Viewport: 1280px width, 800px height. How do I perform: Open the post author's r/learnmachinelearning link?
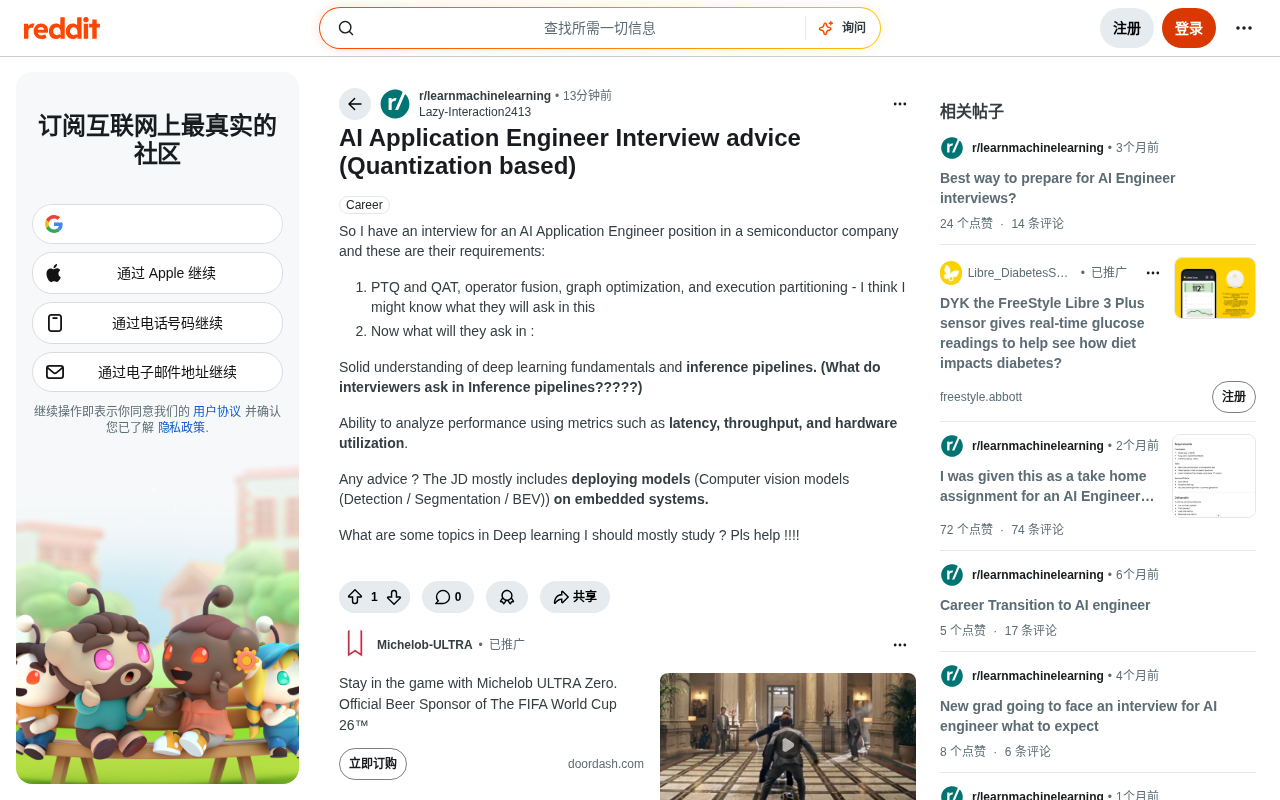pyautogui.click(x=485, y=96)
